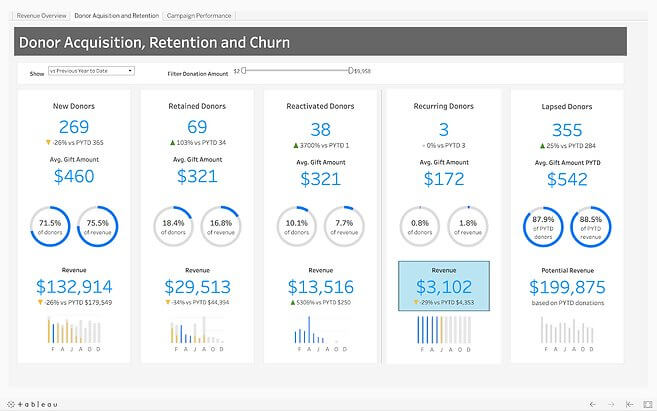Screen dimensions: 657x411
Task: Click the Redo arrow in footer toolbar
Action: 610,403
